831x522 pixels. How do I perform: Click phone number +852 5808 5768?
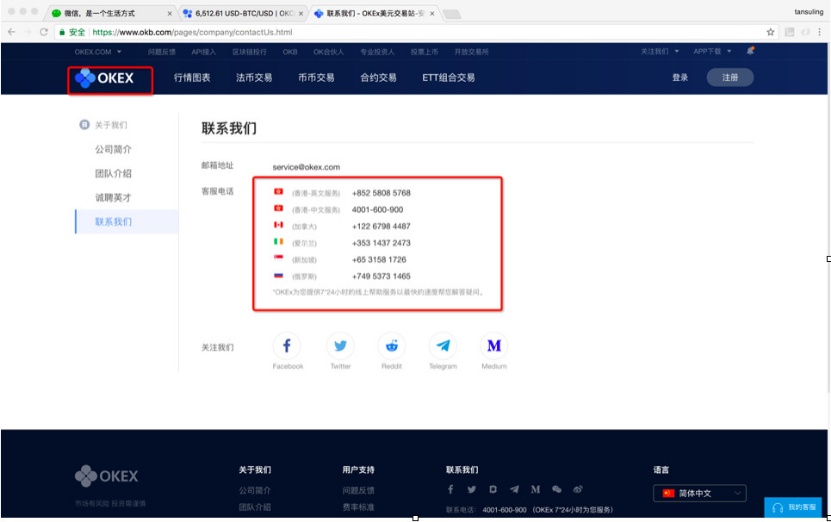[381, 193]
